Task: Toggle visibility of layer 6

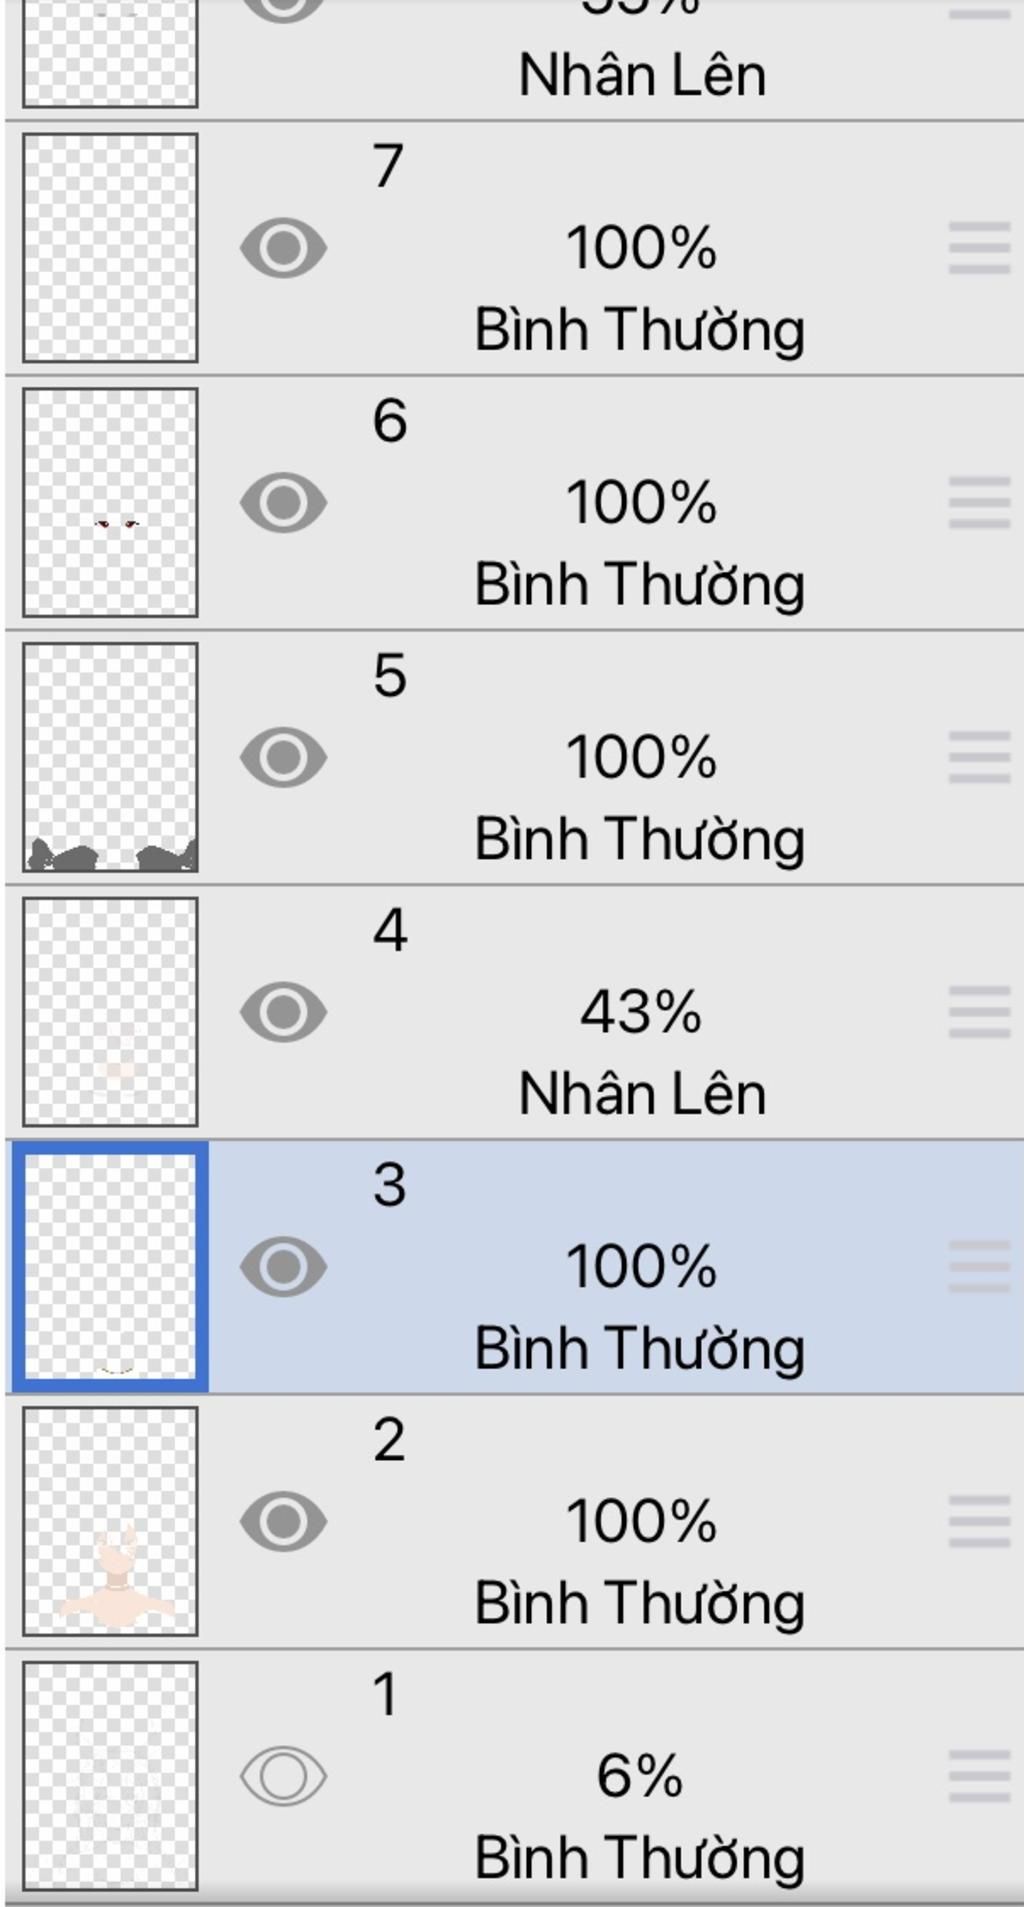Action: pos(283,502)
